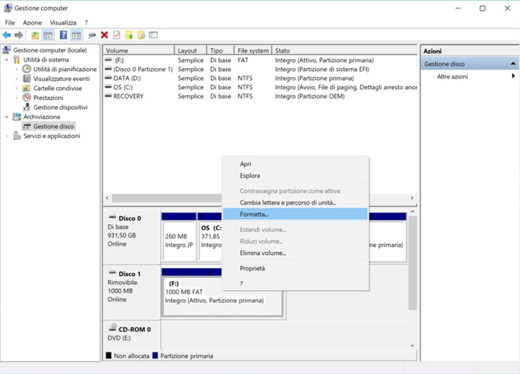Click the volume list horizontal scrollbar right arrow
This screenshot has height=374, width=520.
coord(412,198)
